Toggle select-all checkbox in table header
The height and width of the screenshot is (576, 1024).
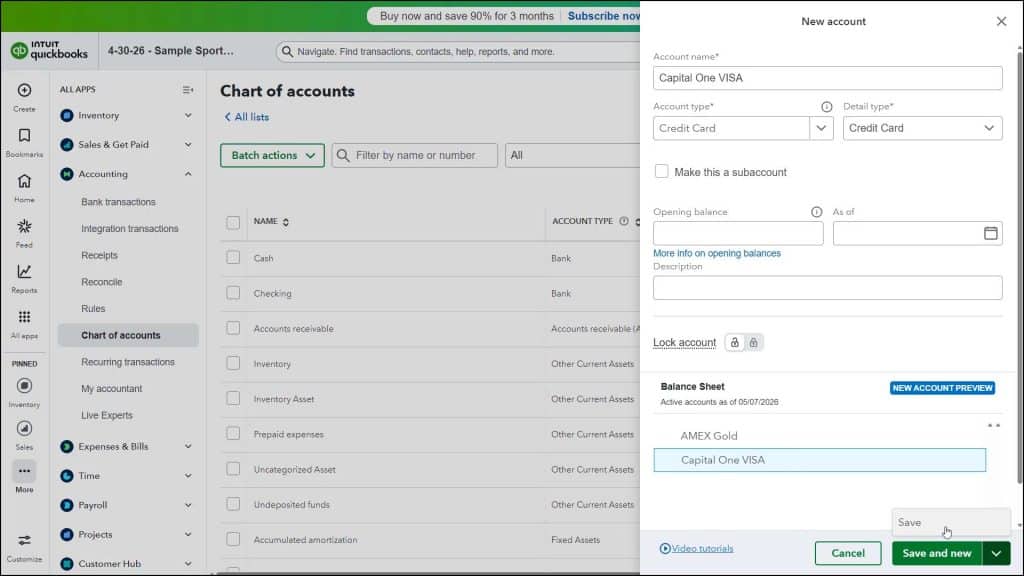[x=233, y=222]
